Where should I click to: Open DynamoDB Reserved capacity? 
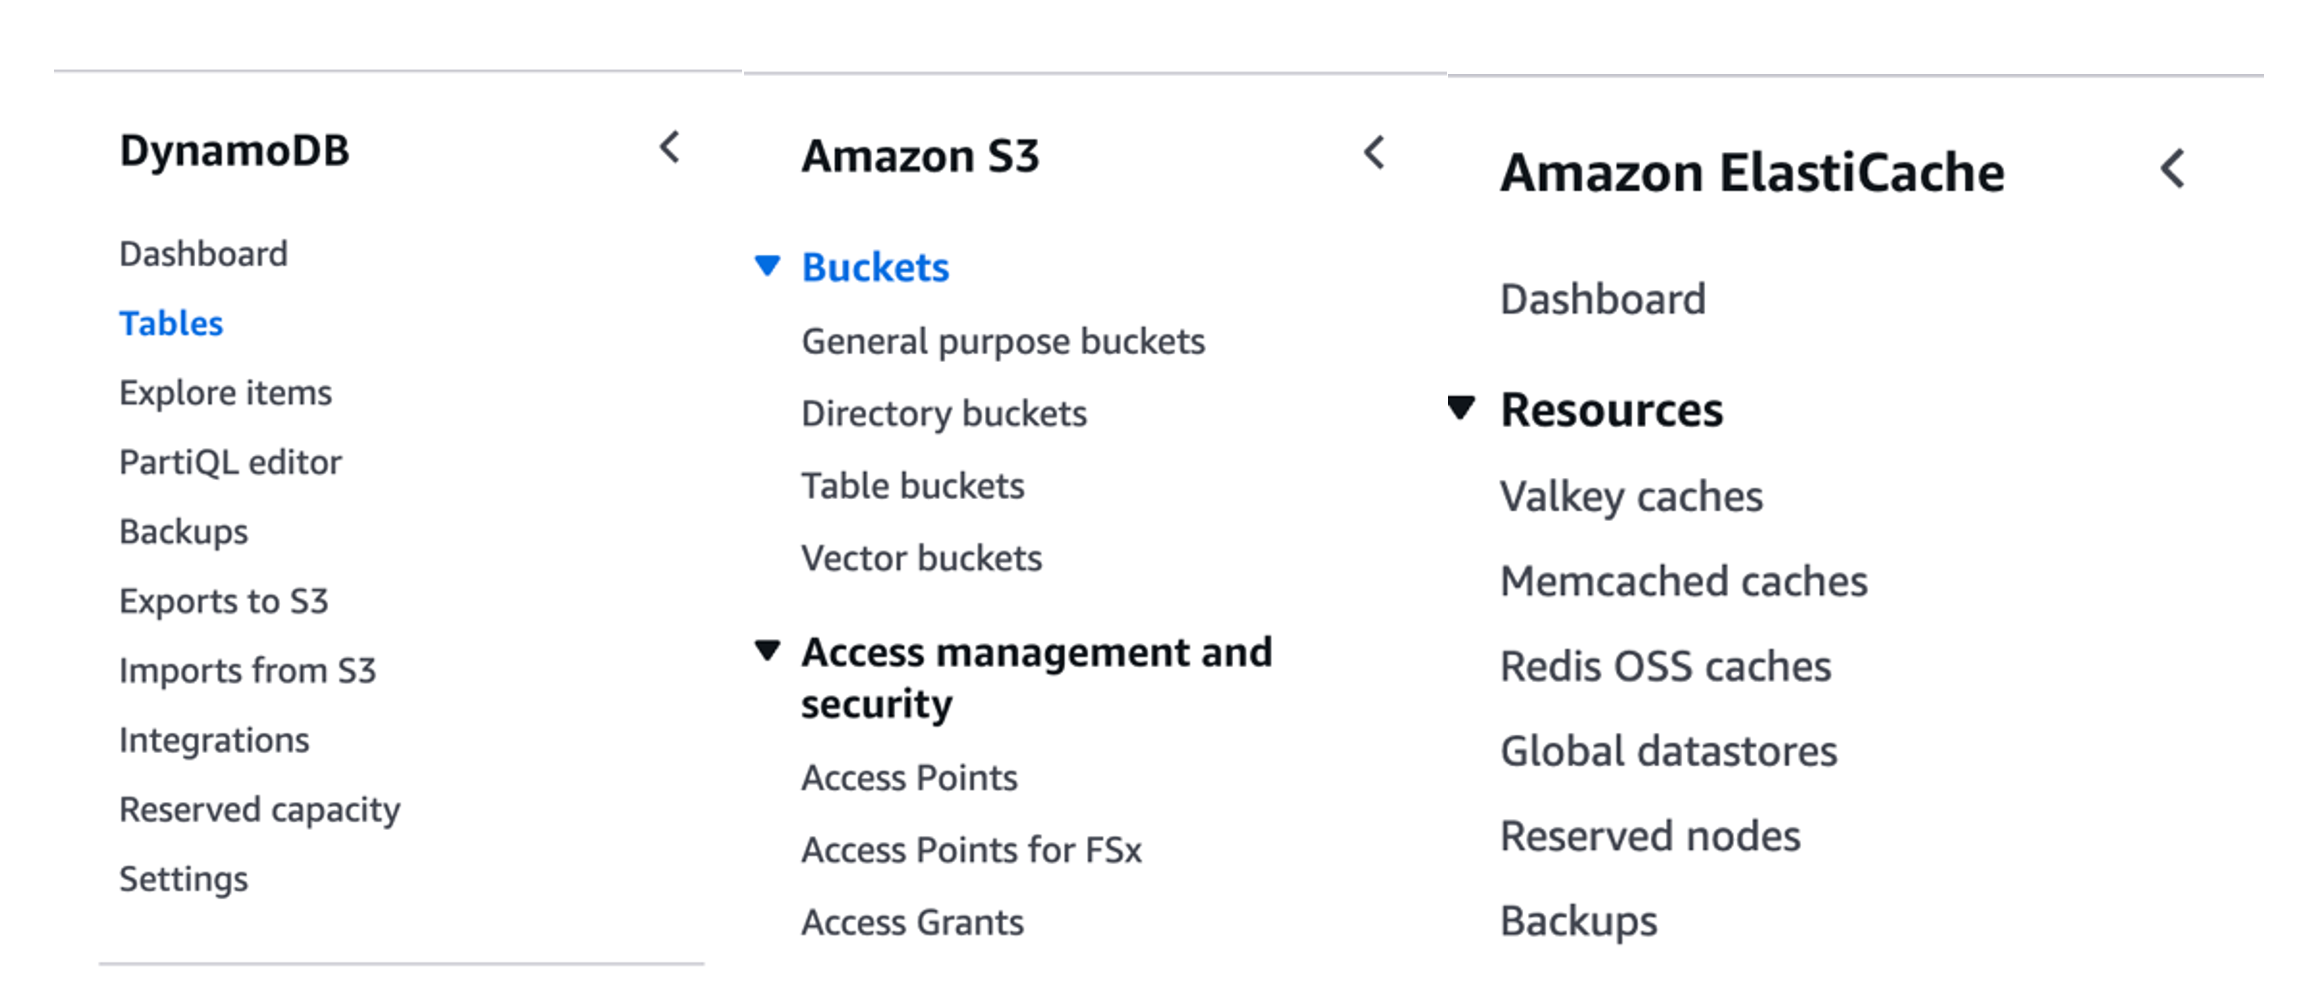tap(259, 810)
